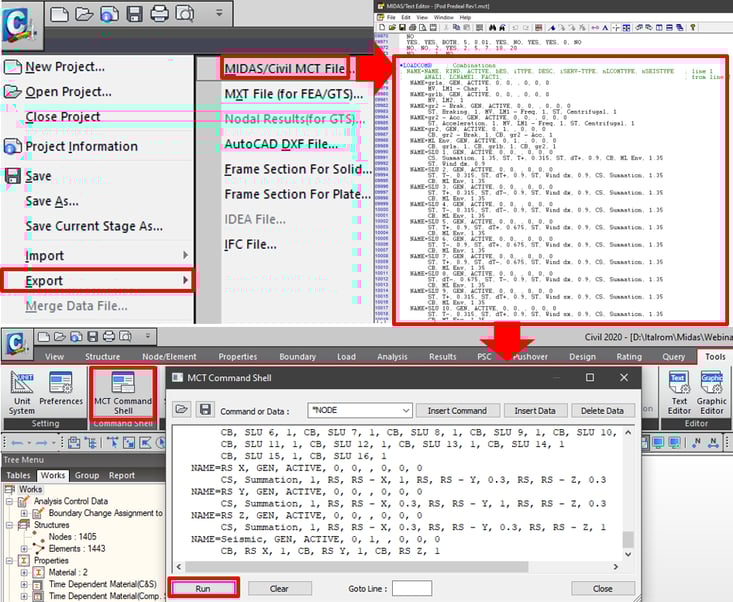Open File menu in Text Editor window
The height and width of the screenshot is (602, 733).
tap(391, 17)
